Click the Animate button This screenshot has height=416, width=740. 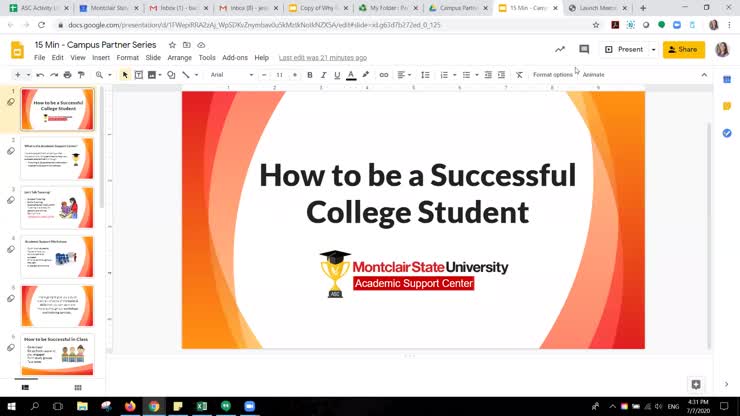click(x=593, y=75)
